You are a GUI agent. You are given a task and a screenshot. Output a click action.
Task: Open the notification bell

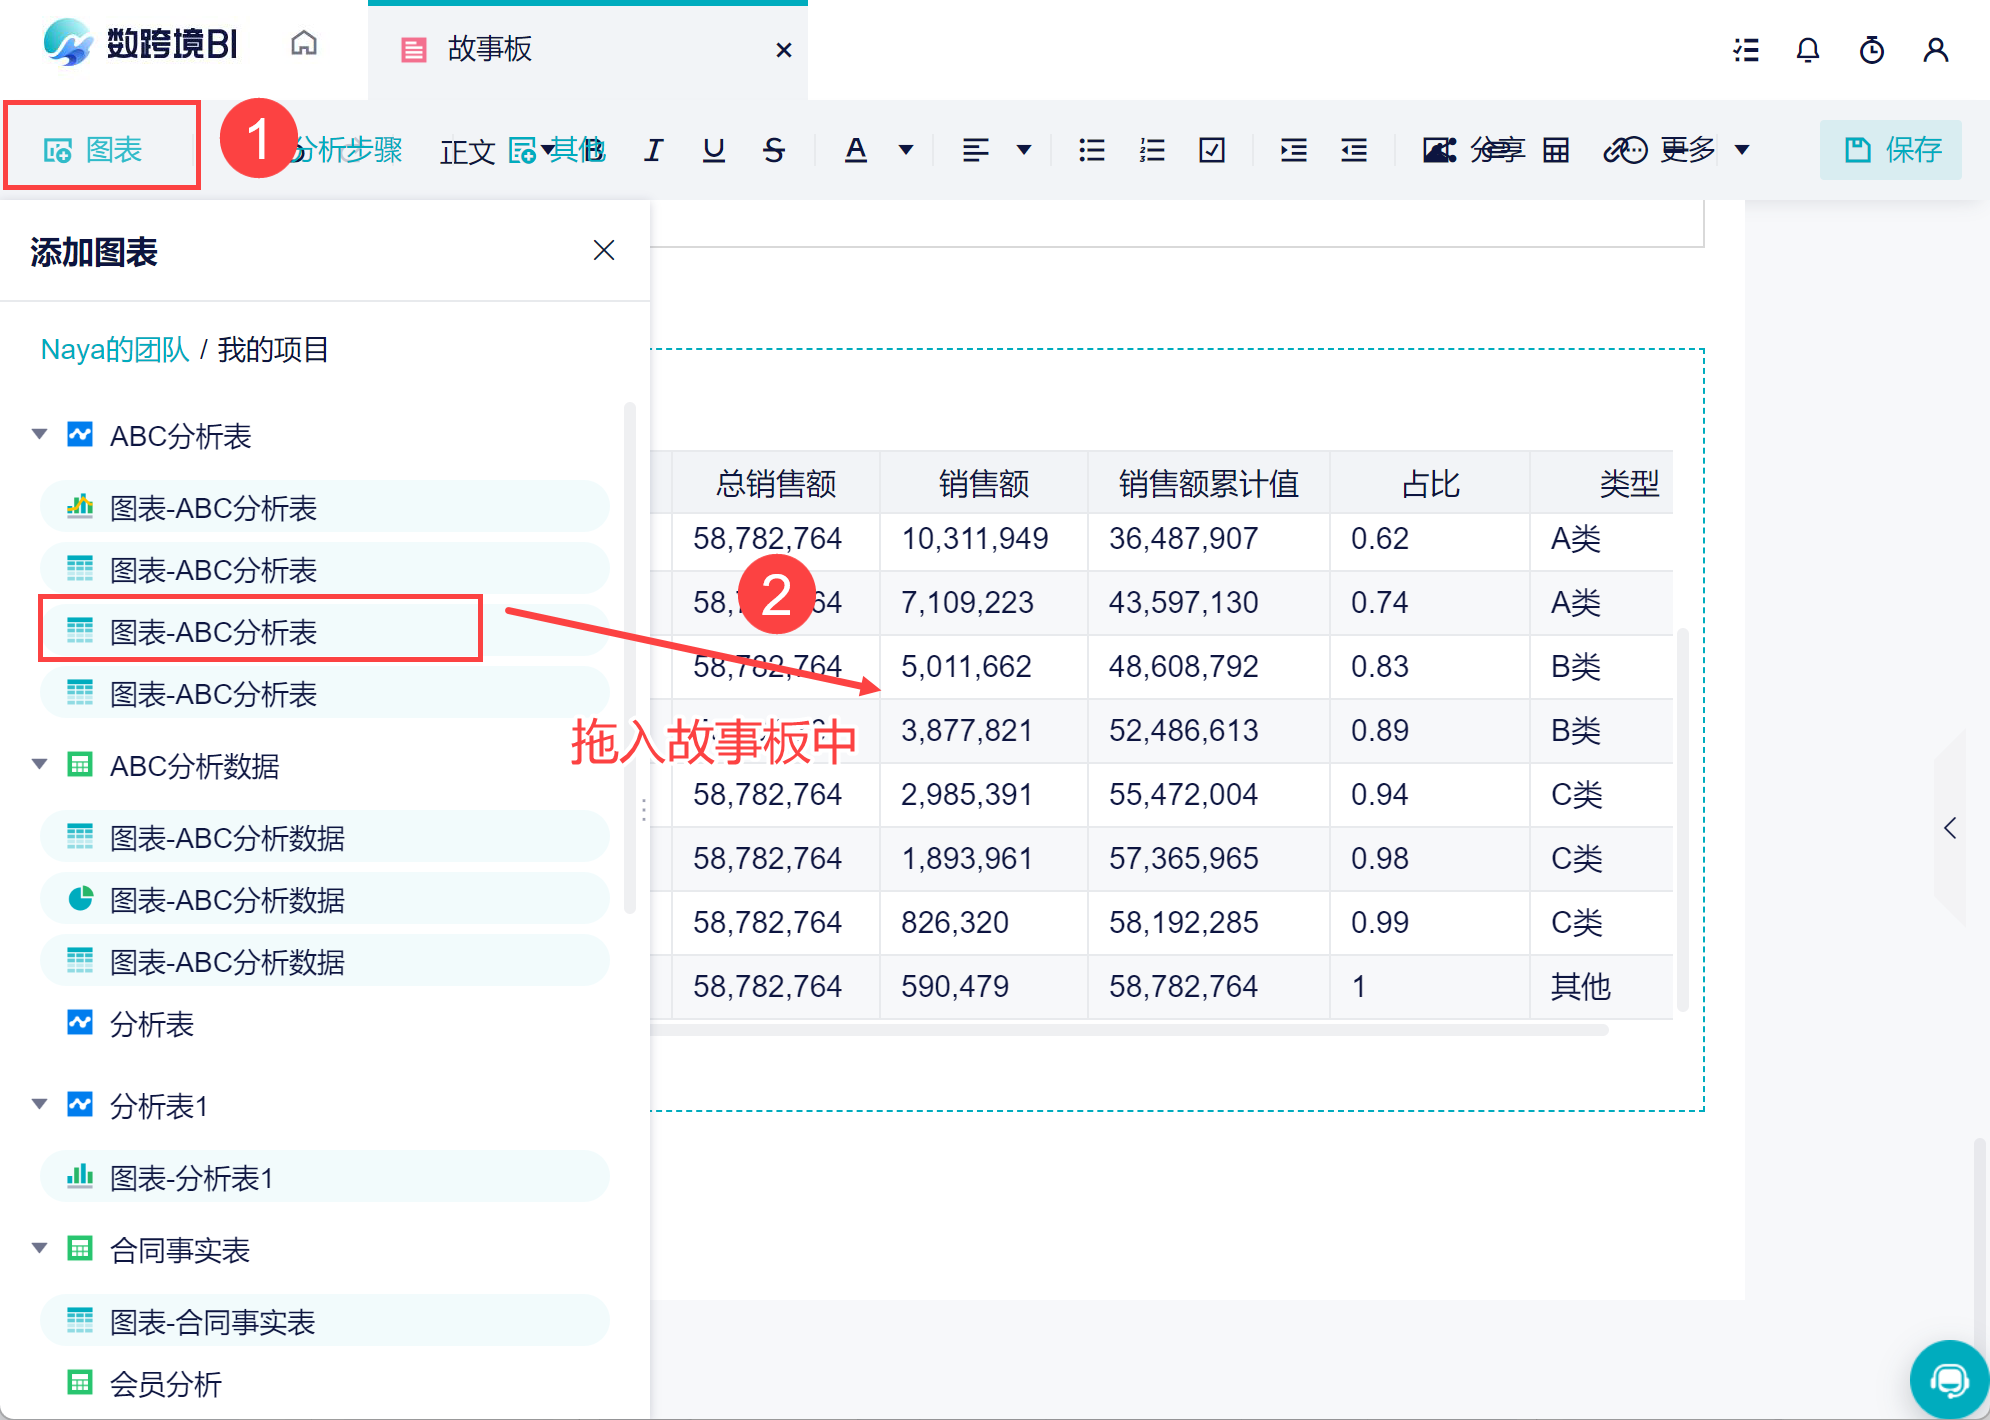tap(1807, 50)
